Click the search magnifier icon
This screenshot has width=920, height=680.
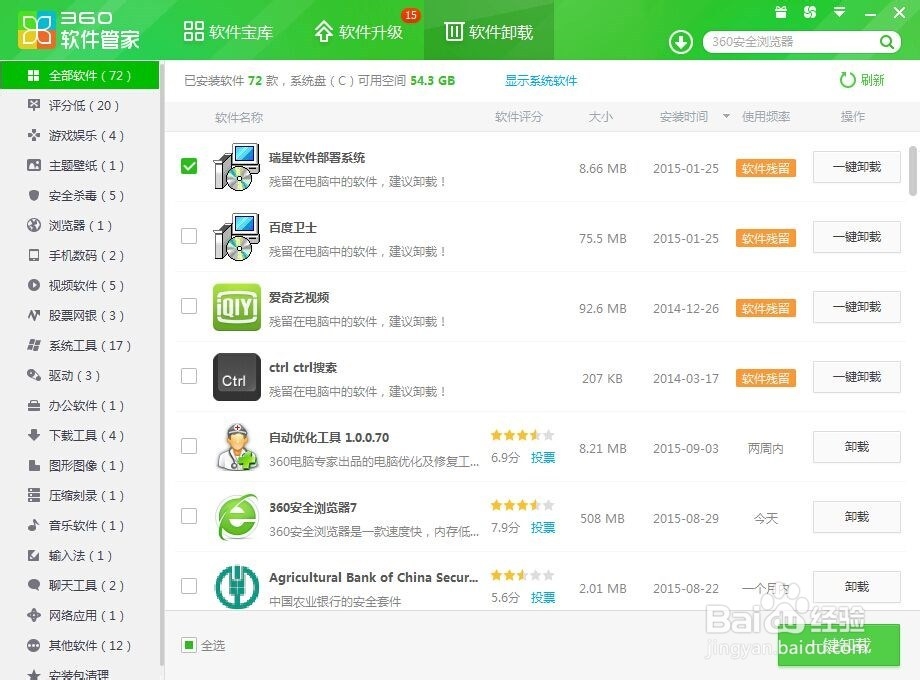pos(887,42)
